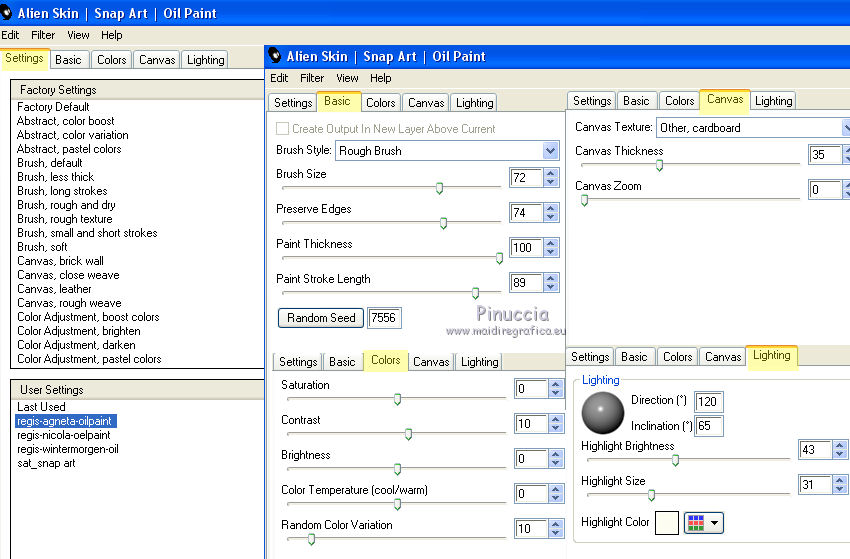
Task: Open the Help menu in the front window
Action: coord(381,78)
